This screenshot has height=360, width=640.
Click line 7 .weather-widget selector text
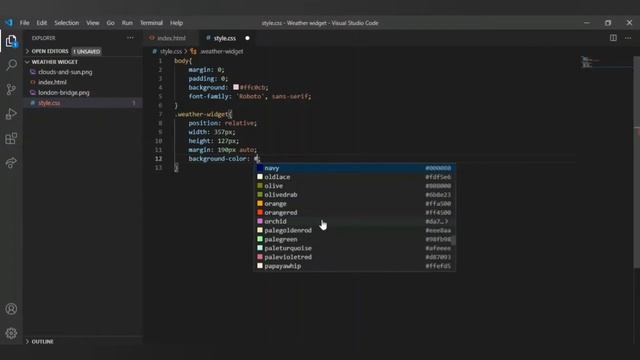(x=203, y=114)
